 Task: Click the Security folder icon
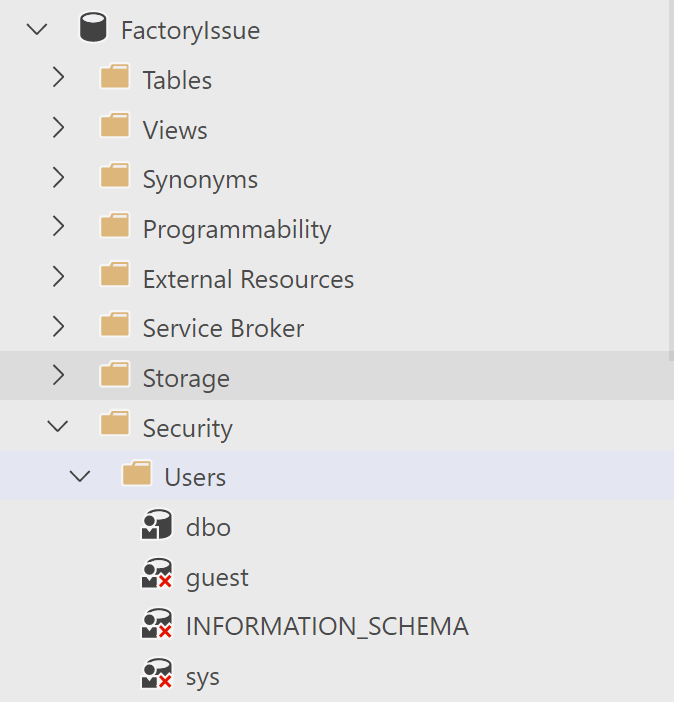point(115,423)
